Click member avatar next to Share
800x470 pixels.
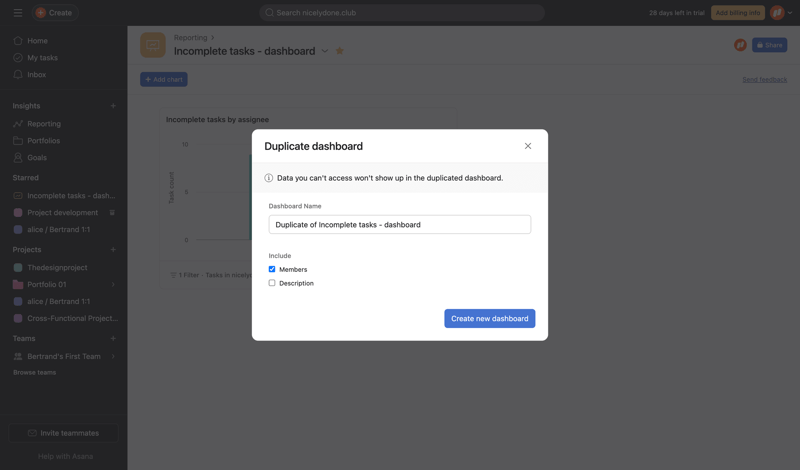pos(740,45)
